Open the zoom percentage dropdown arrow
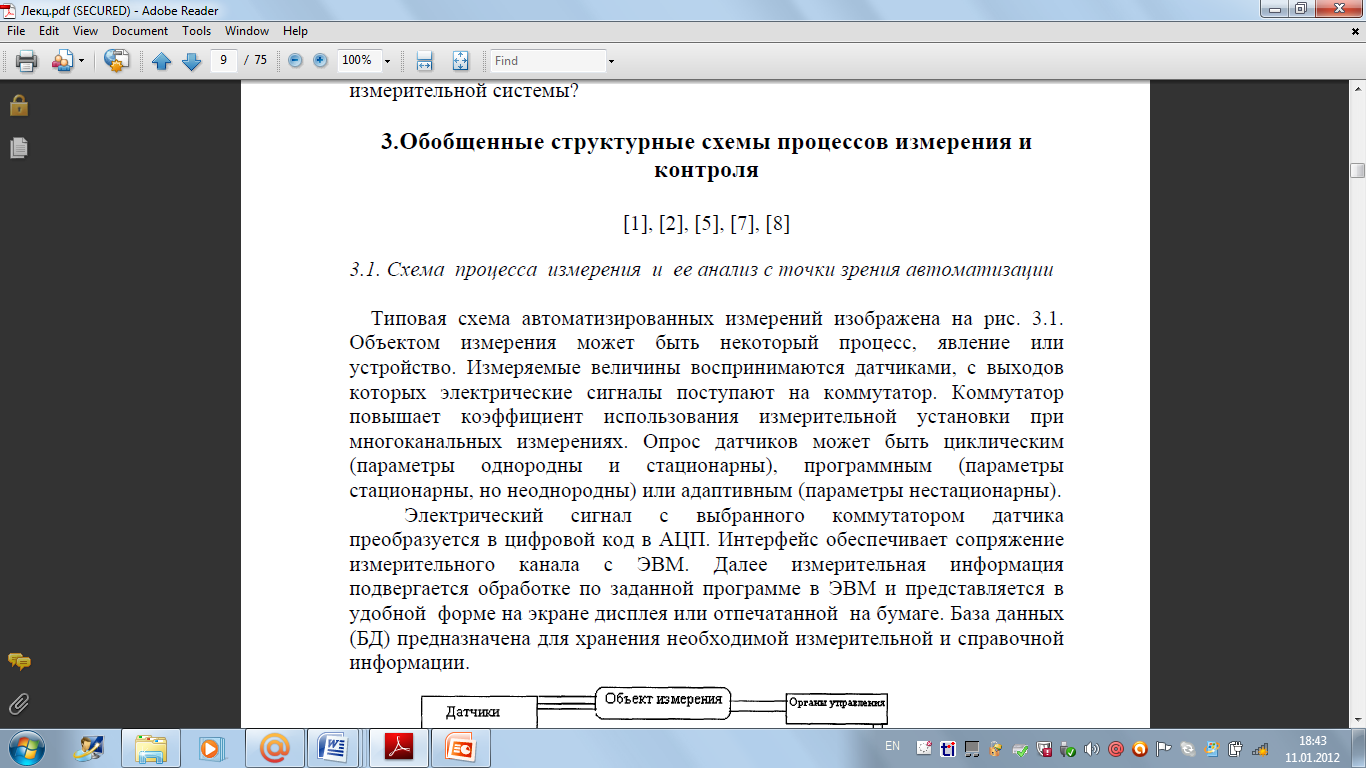The height and width of the screenshot is (768, 1366). point(388,61)
